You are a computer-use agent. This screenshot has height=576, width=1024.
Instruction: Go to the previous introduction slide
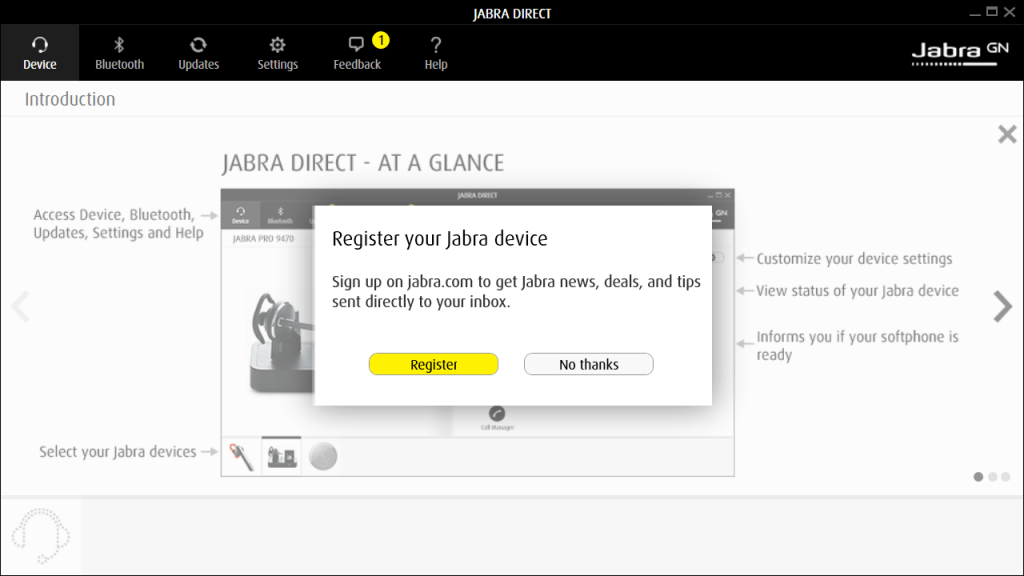click(x=20, y=307)
